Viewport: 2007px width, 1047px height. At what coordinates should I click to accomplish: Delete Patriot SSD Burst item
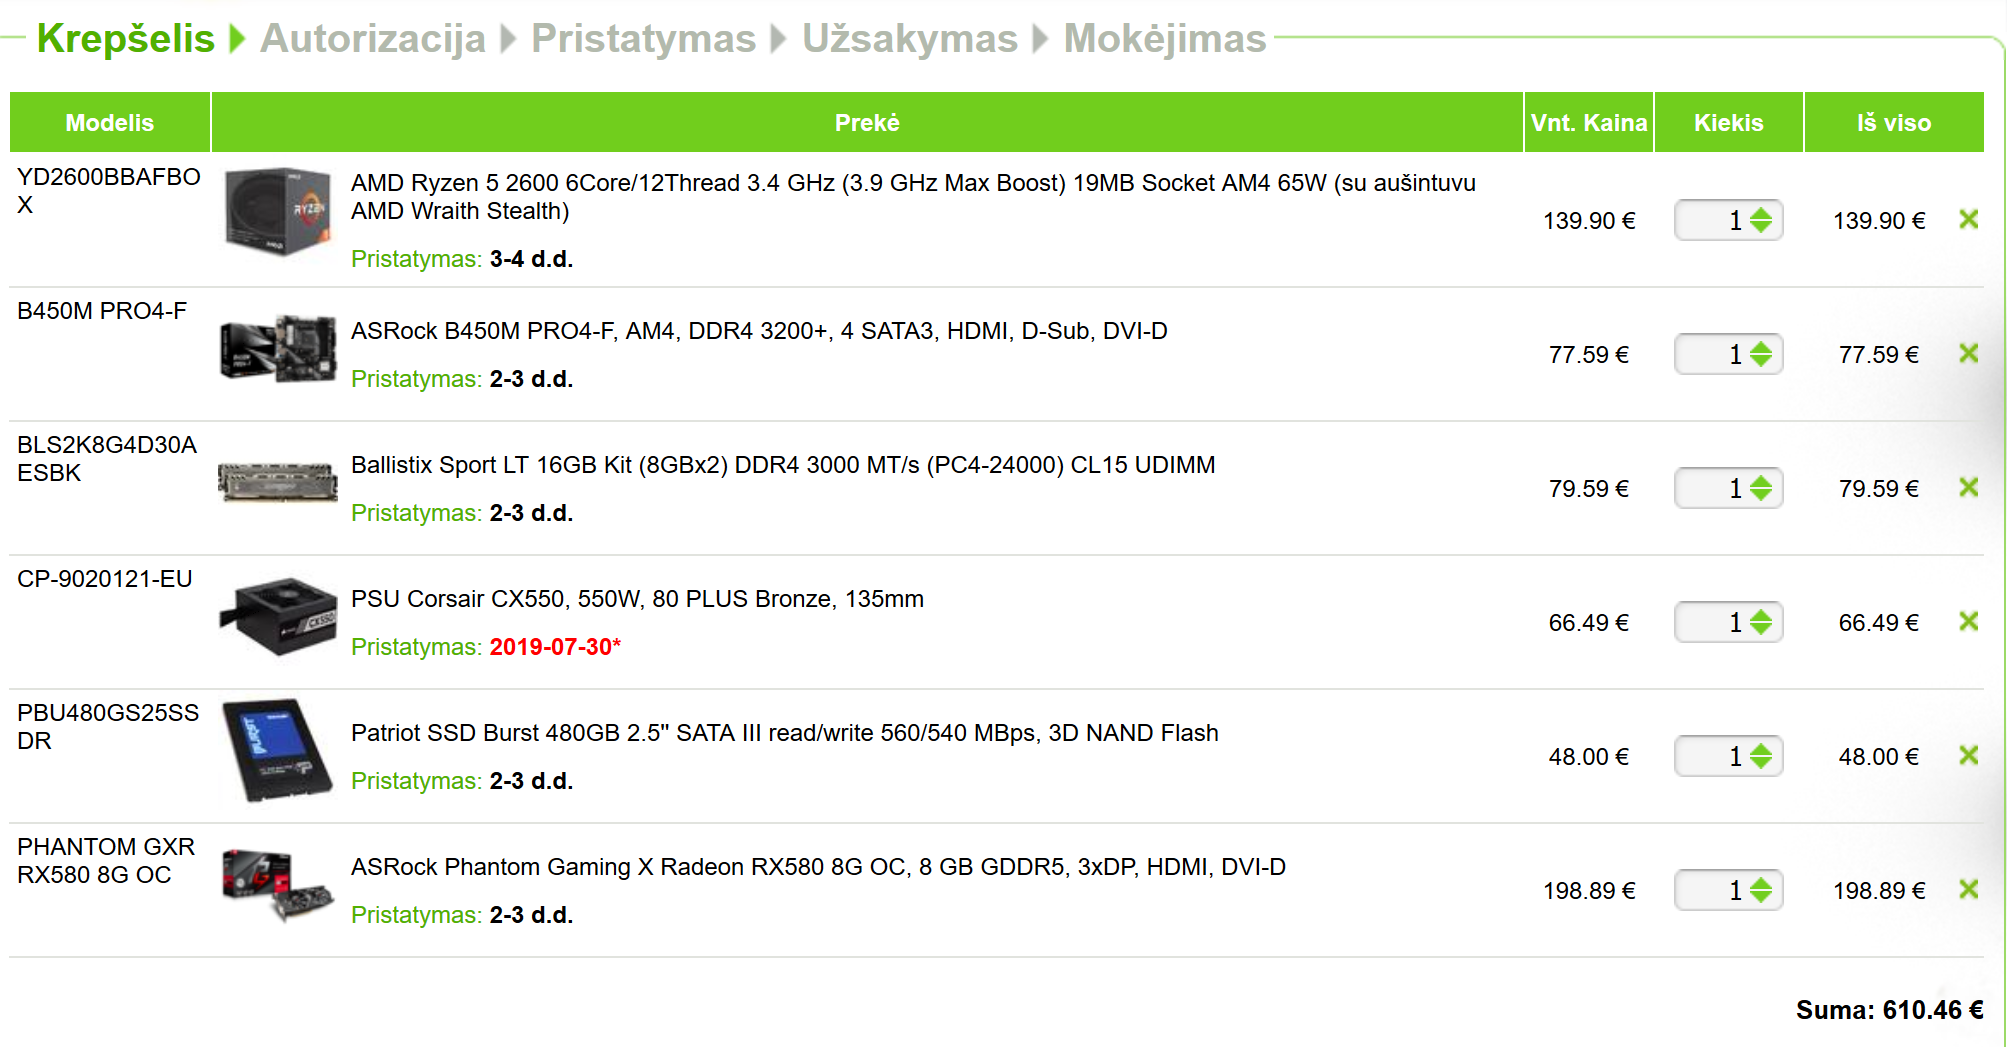(x=1968, y=755)
